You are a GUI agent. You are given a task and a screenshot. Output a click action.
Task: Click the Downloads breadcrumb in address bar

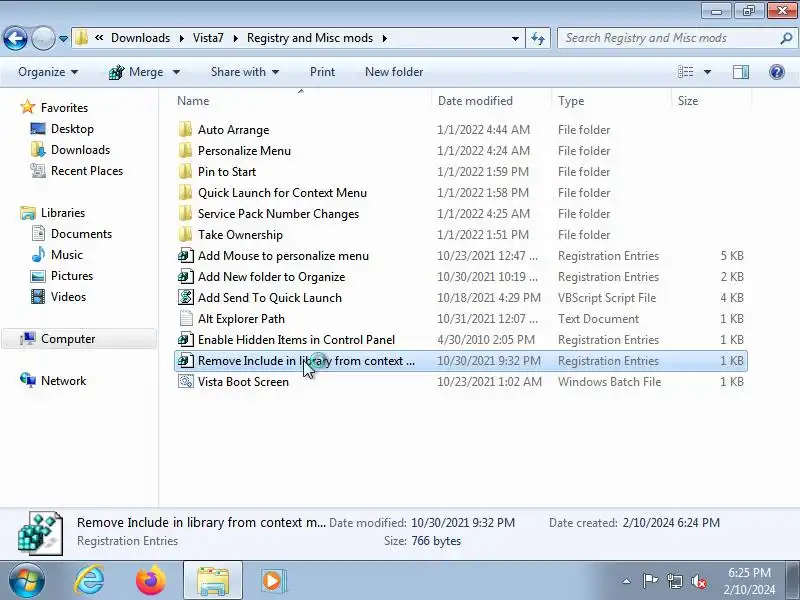pyautogui.click(x=140, y=38)
